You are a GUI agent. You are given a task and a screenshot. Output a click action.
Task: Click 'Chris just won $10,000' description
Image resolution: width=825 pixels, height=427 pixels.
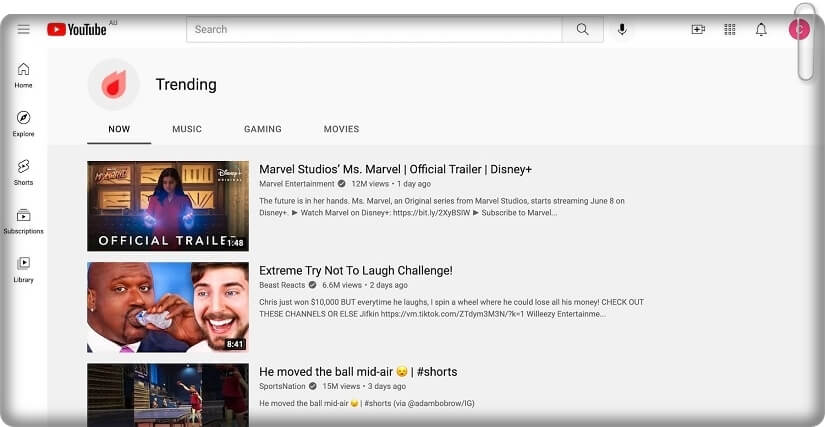coord(451,308)
